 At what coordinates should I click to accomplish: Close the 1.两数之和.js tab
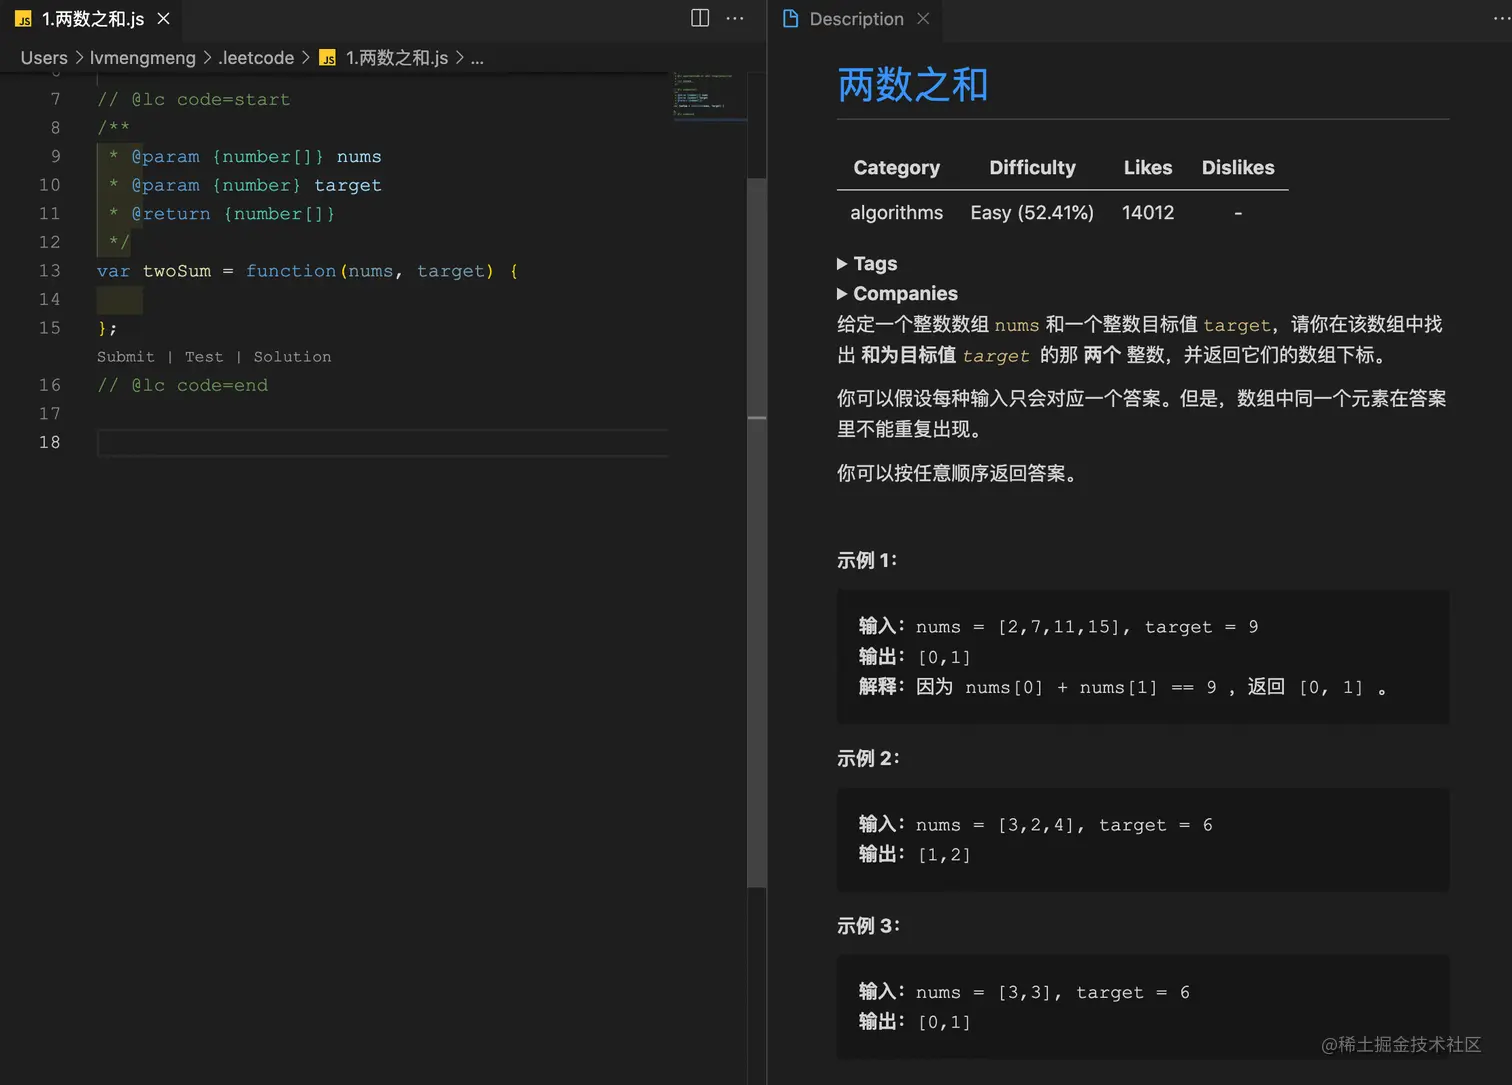click(x=163, y=19)
